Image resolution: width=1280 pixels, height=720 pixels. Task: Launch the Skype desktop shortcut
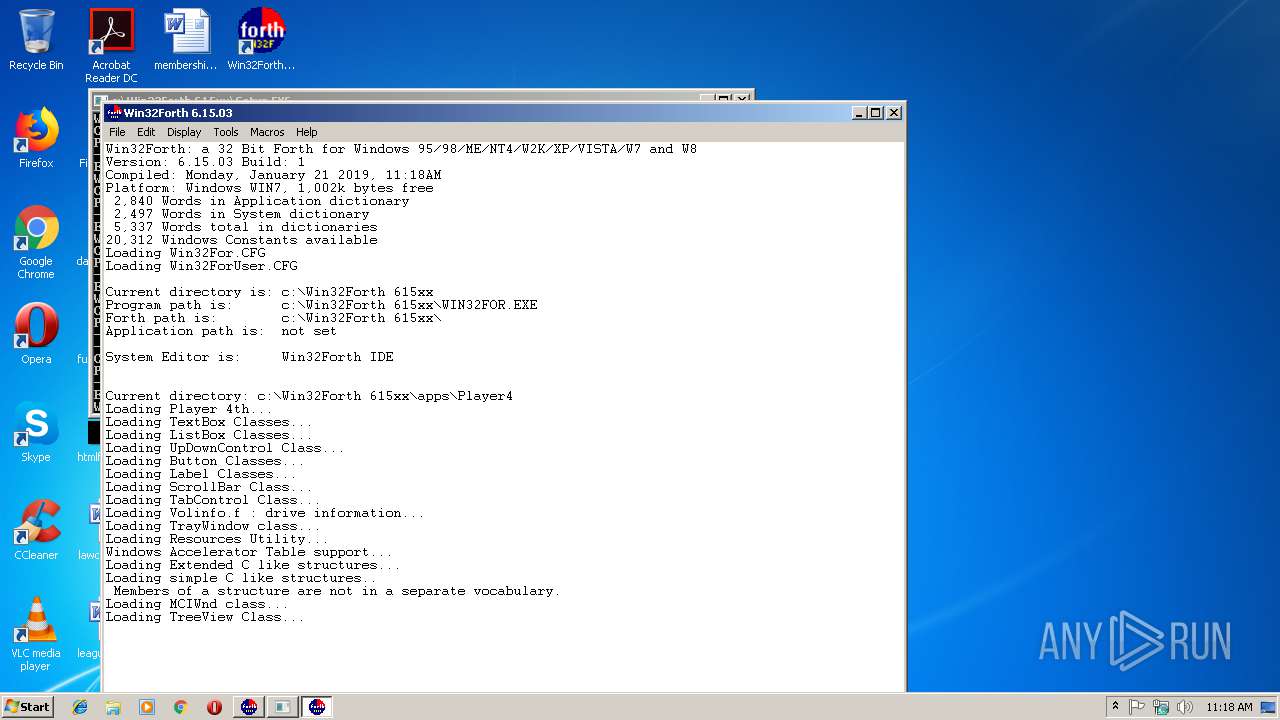tap(36, 432)
